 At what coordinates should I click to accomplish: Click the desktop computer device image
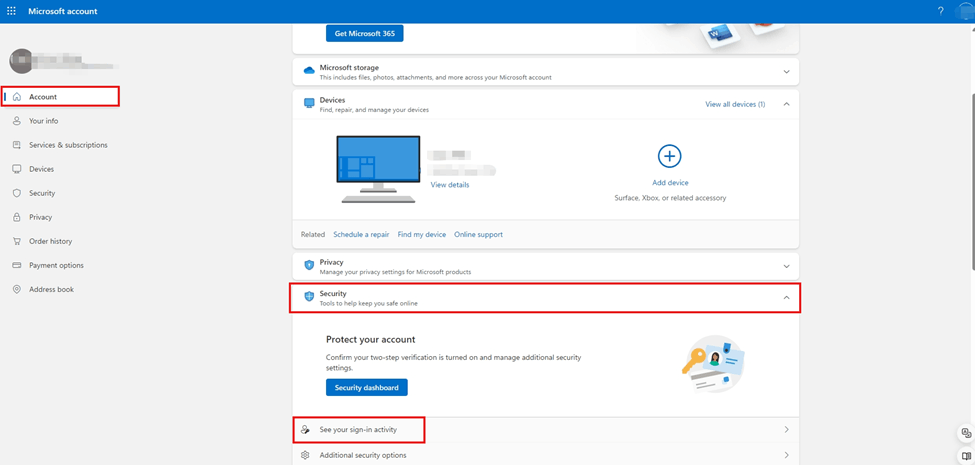pos(378,169)
